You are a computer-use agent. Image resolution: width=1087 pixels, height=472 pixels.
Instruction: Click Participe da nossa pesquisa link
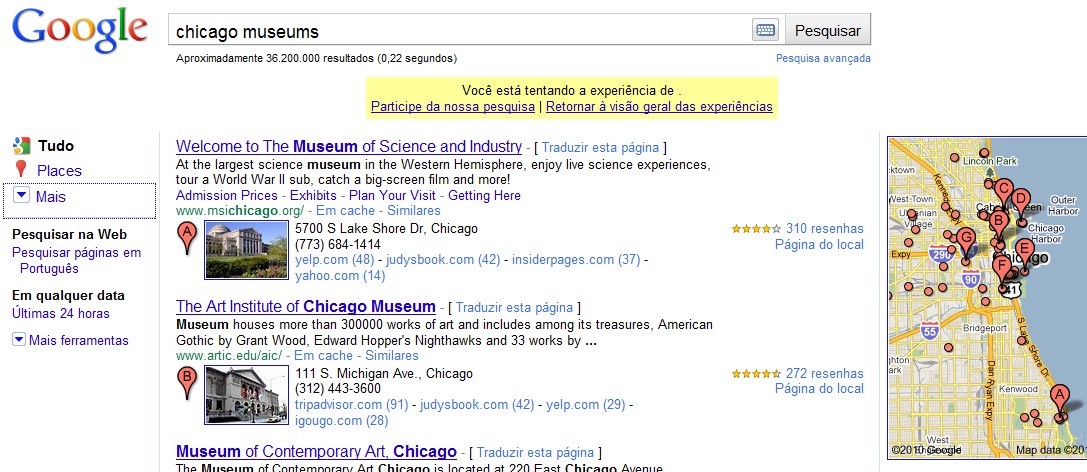pyautogui.click(x=453, y=107)
